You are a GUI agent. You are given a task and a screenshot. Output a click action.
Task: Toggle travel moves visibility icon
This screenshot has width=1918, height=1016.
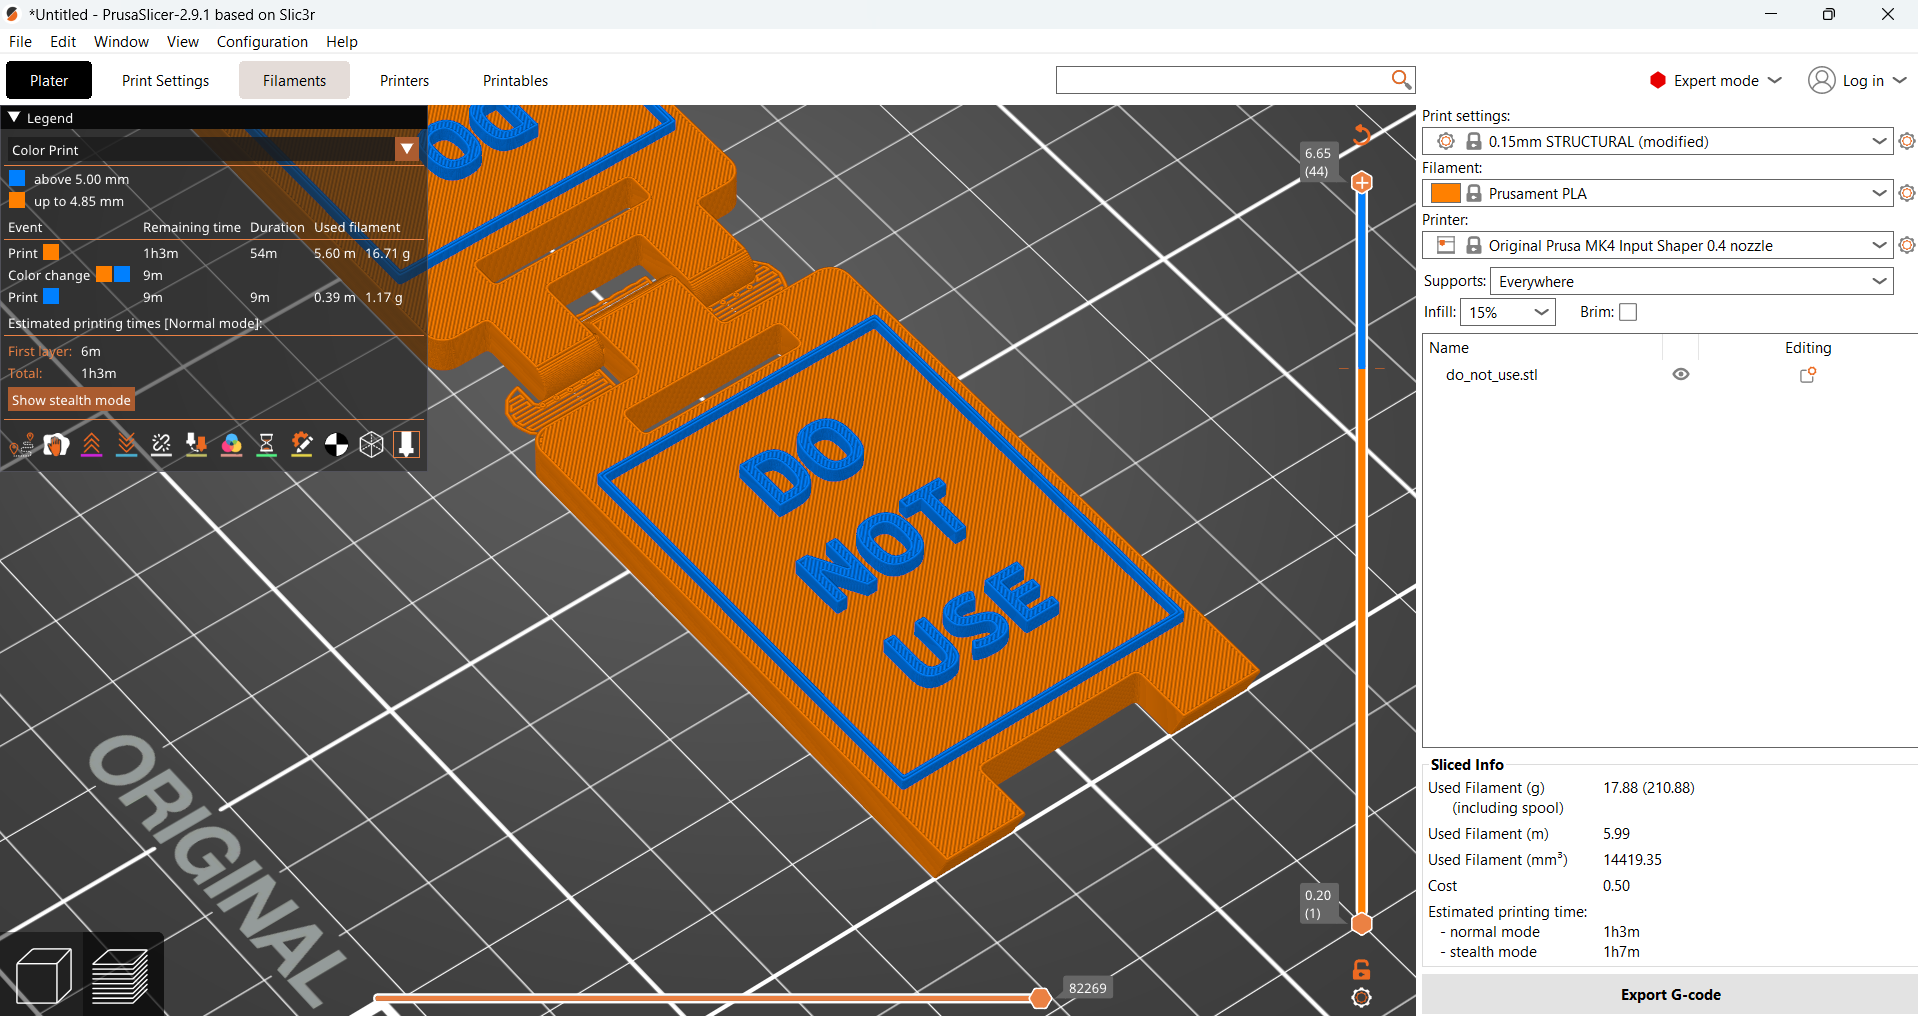click(x=21, y=445)
